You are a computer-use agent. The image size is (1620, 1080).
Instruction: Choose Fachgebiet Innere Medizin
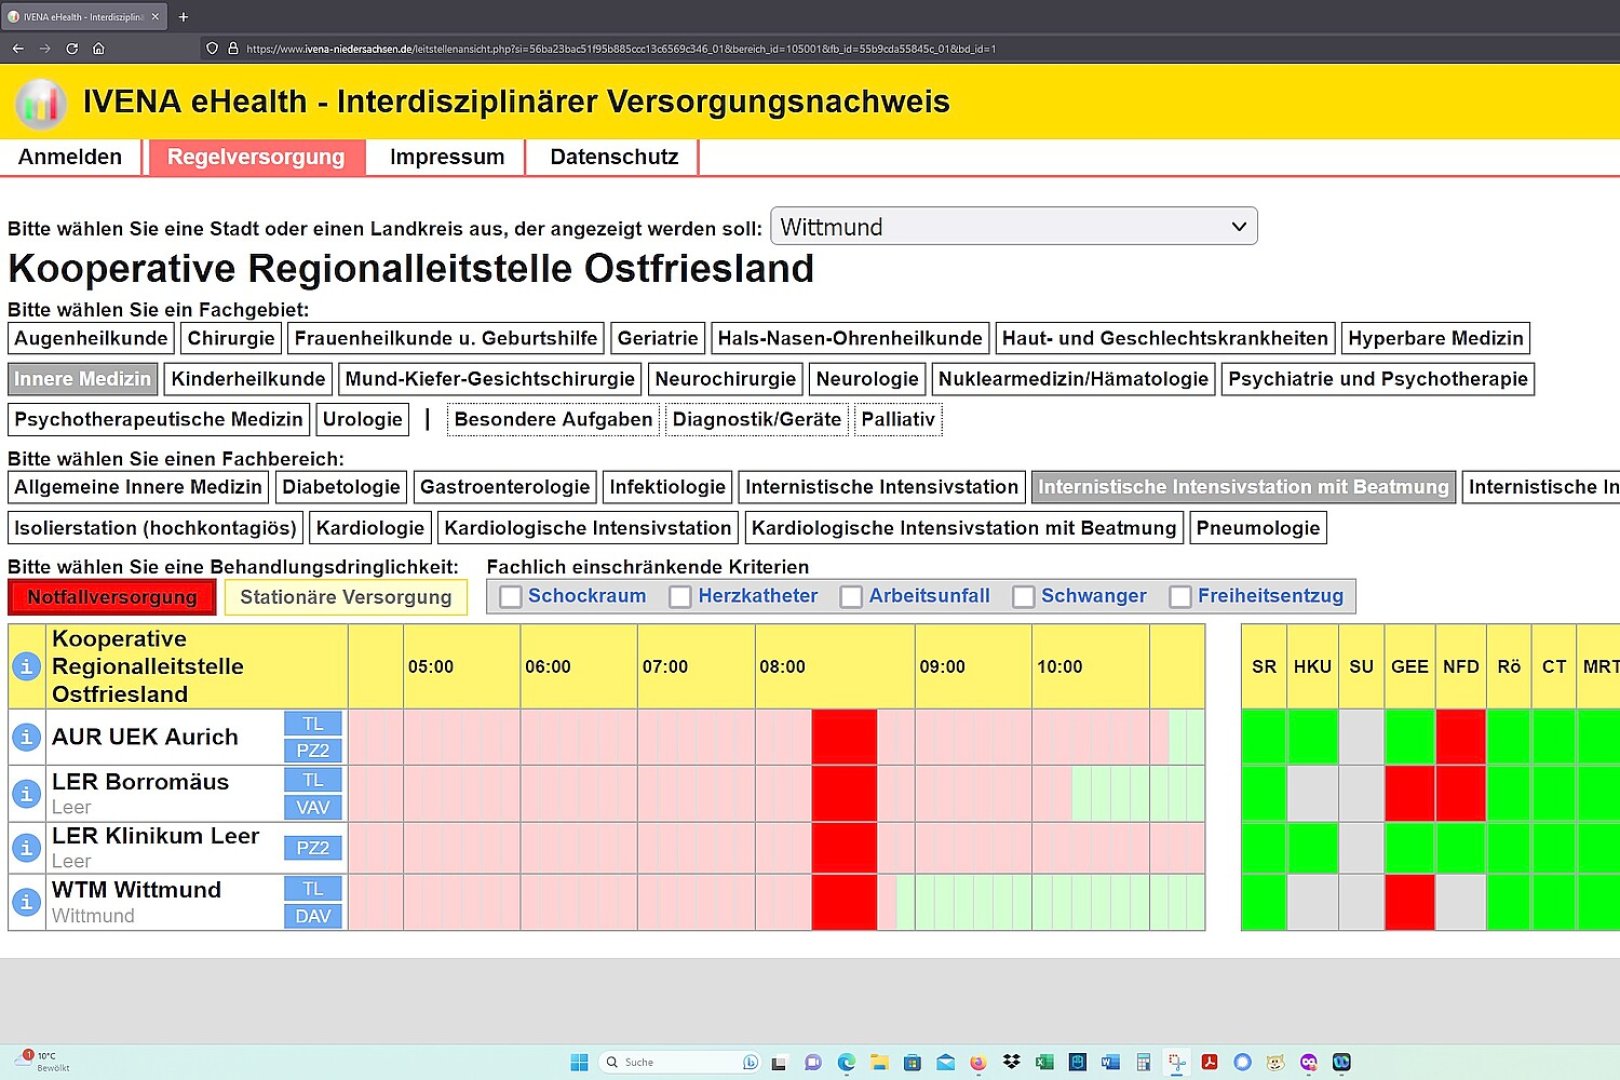(x=83, y=379)
